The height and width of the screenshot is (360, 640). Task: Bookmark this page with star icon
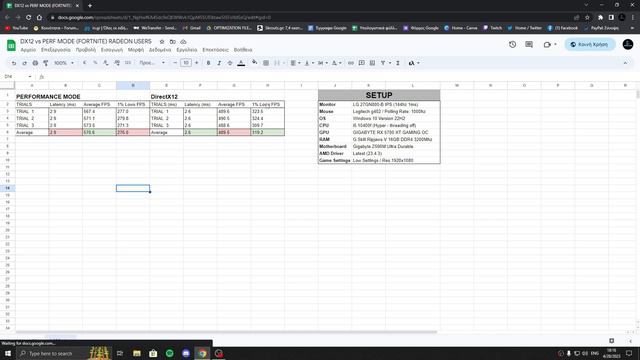(587, 18)
